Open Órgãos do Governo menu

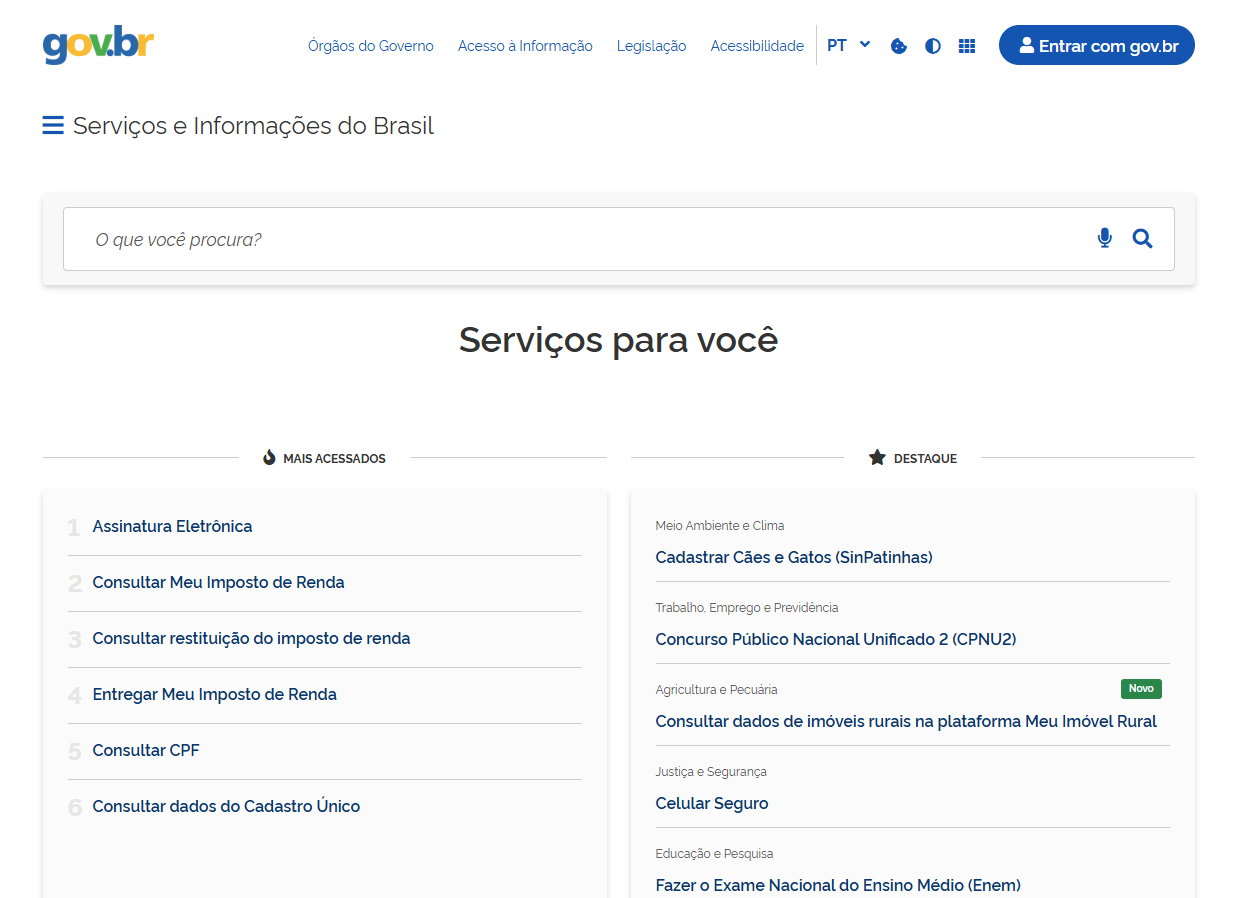point(371,46)
